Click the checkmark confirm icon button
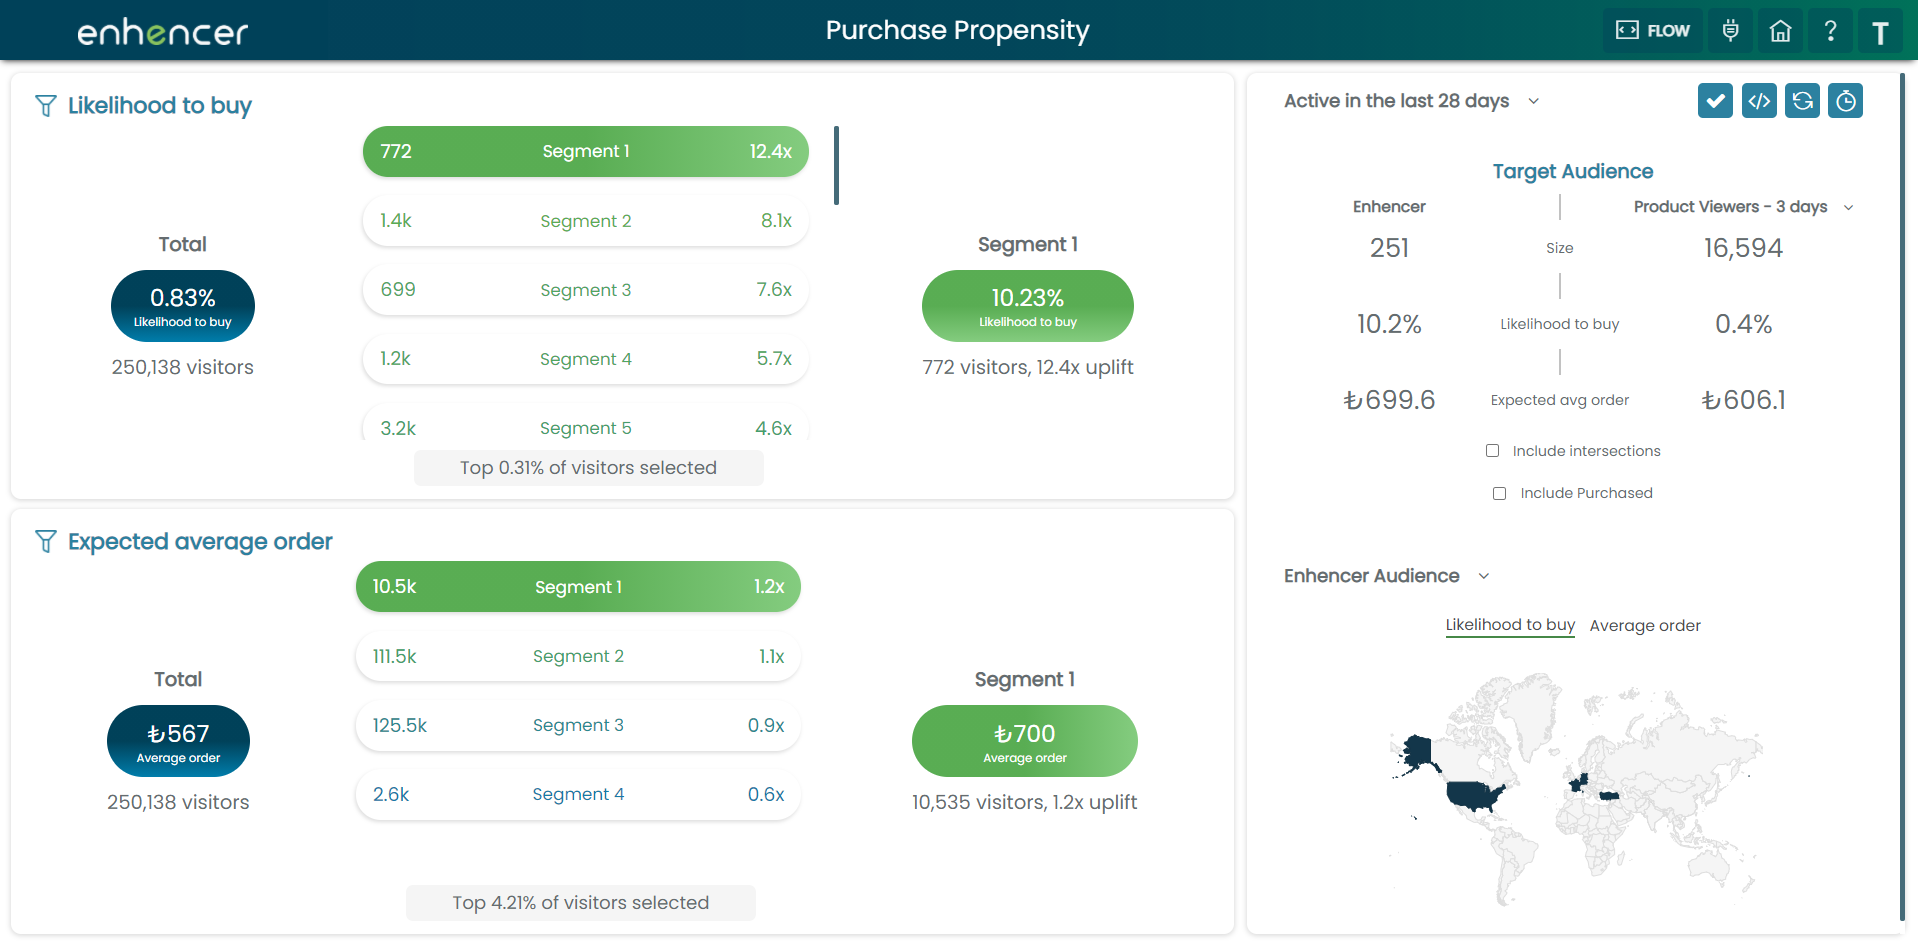 (1715, 101)
